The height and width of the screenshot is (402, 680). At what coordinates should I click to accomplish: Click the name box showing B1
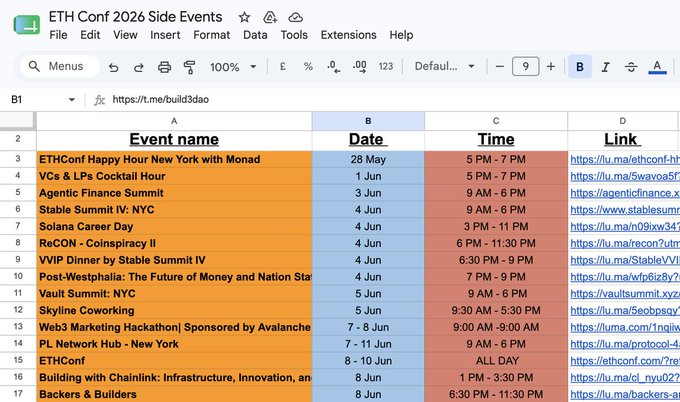(x=37, y=100)
